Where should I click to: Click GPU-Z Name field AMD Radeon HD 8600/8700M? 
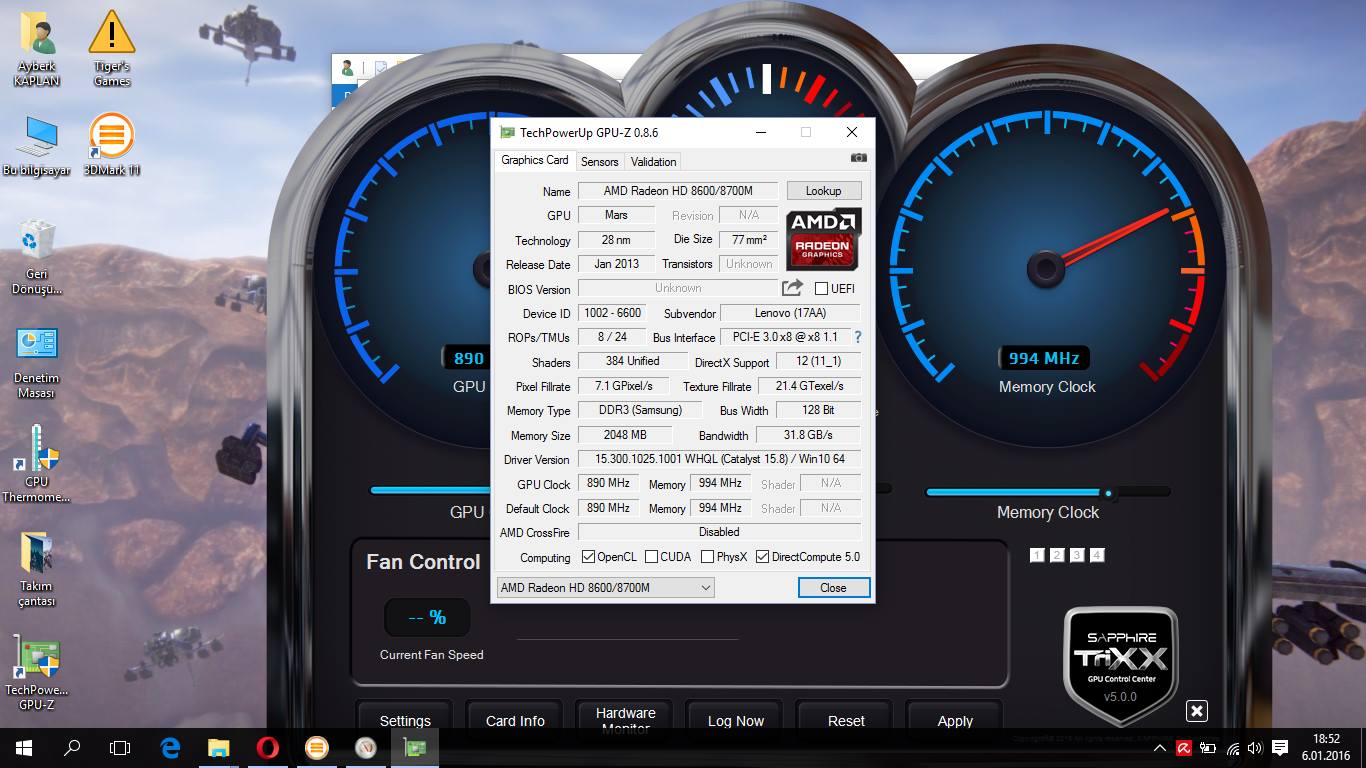click(678, 191)
